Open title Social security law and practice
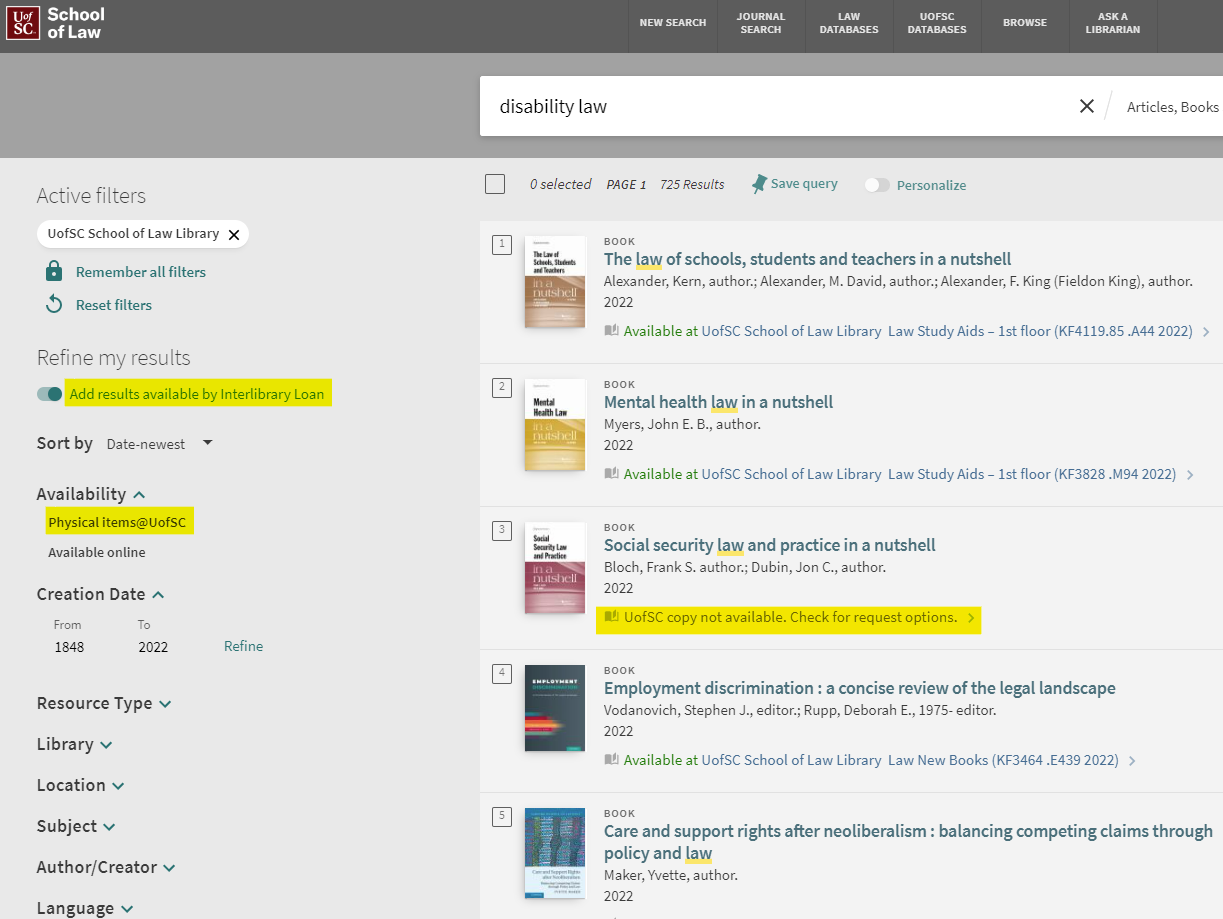 pyautogui.click(x=770, y=545)
